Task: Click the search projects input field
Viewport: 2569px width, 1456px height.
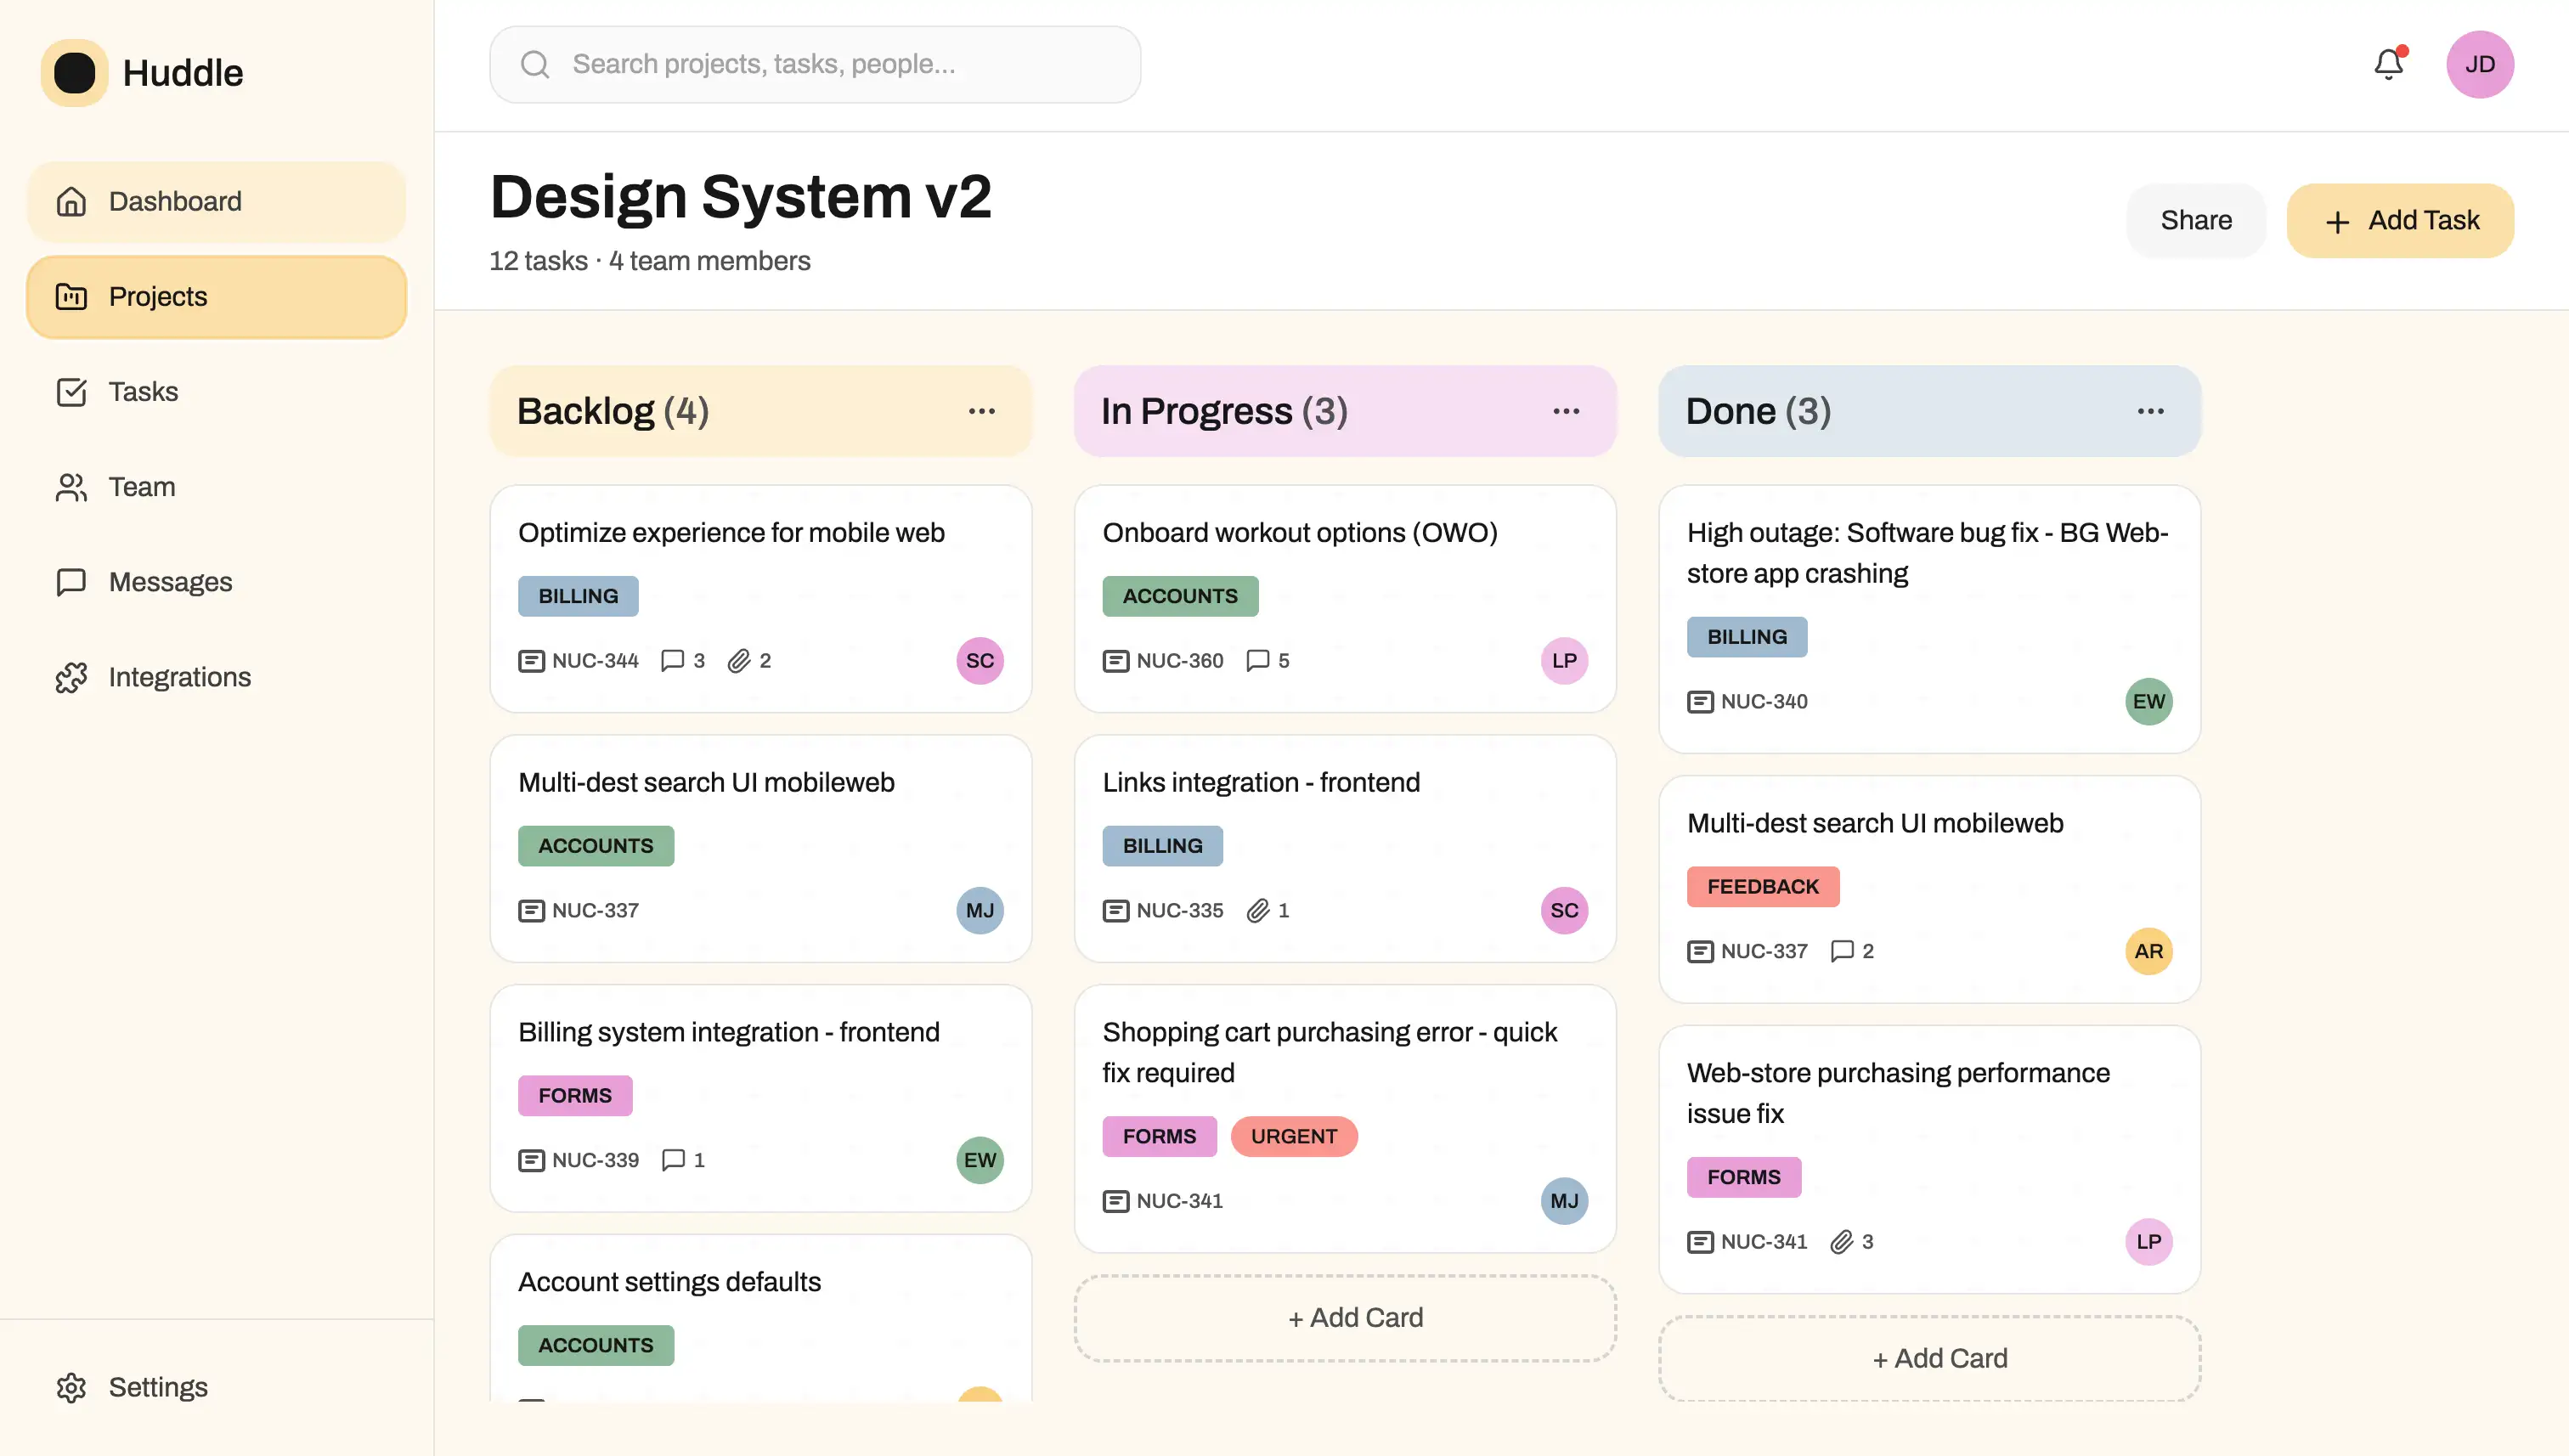Action: pos(814,65)
